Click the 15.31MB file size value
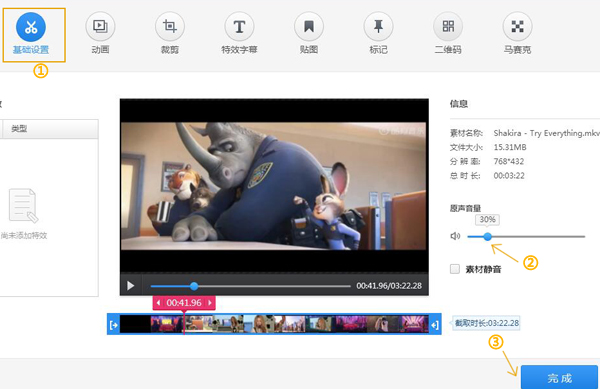 pos(510,147)
